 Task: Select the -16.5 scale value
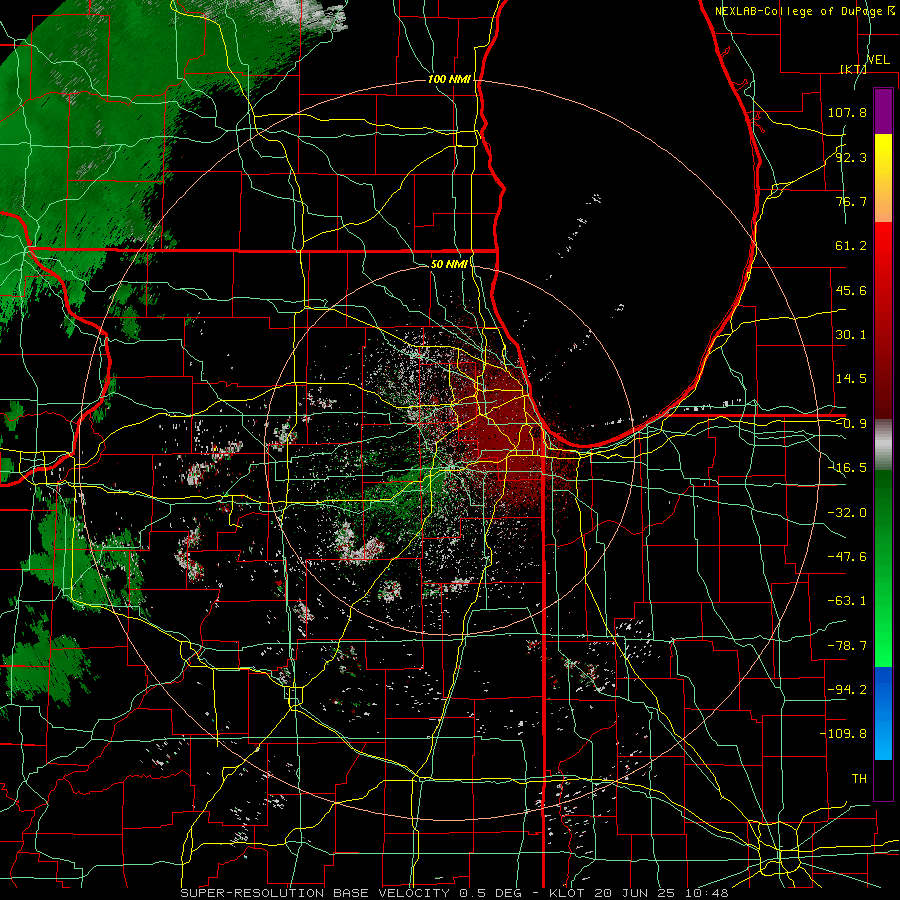point(847,468)
